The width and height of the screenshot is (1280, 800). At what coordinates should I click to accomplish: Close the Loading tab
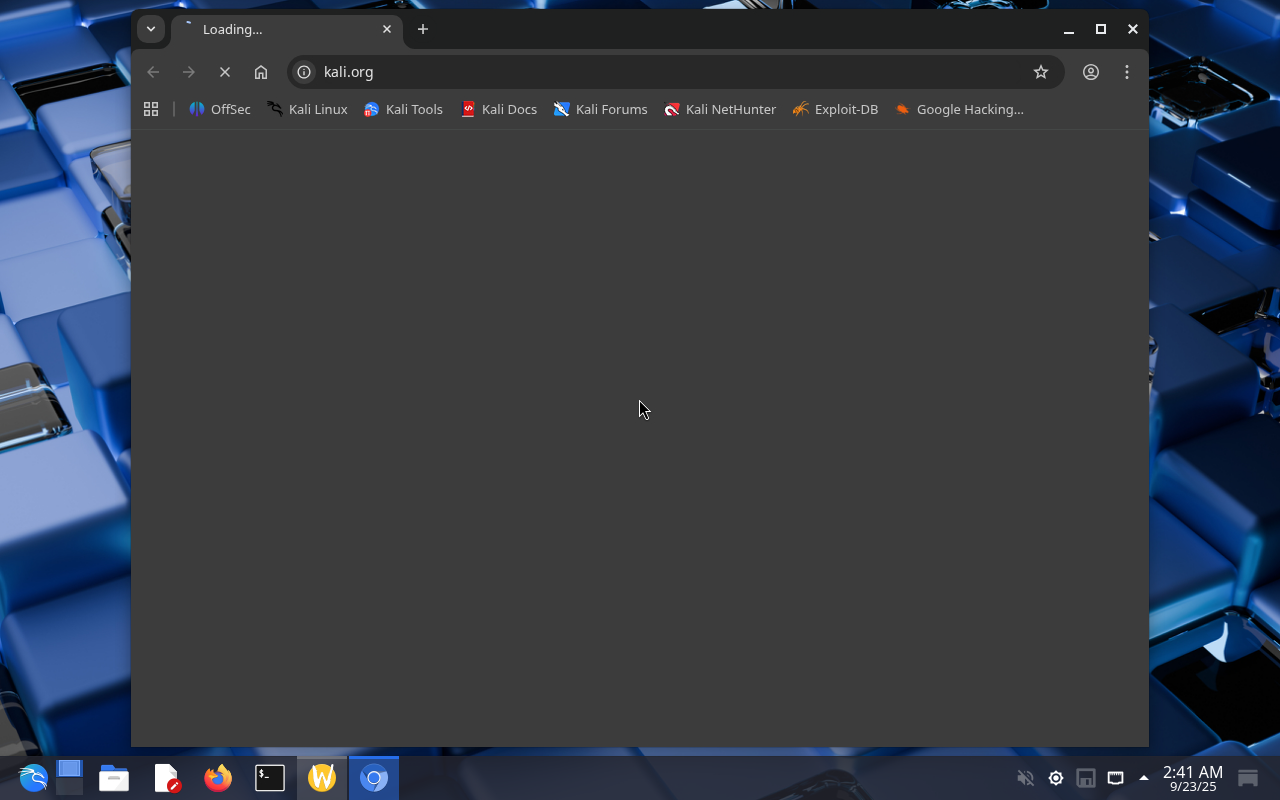pos(387,29)
